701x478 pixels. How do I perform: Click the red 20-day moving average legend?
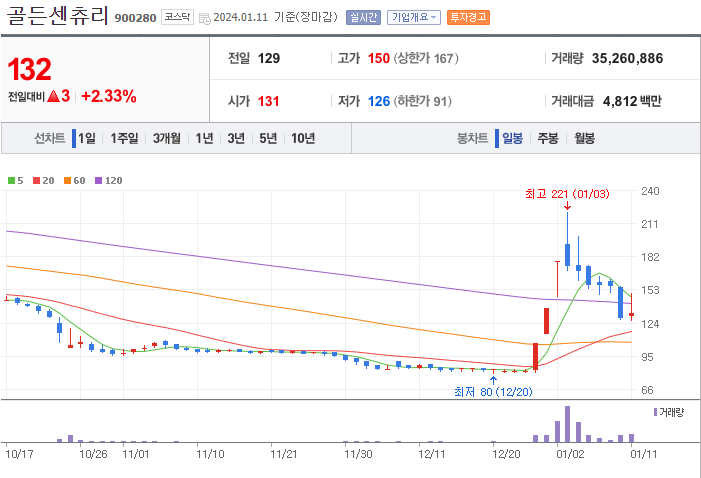[x=44, y=181]
